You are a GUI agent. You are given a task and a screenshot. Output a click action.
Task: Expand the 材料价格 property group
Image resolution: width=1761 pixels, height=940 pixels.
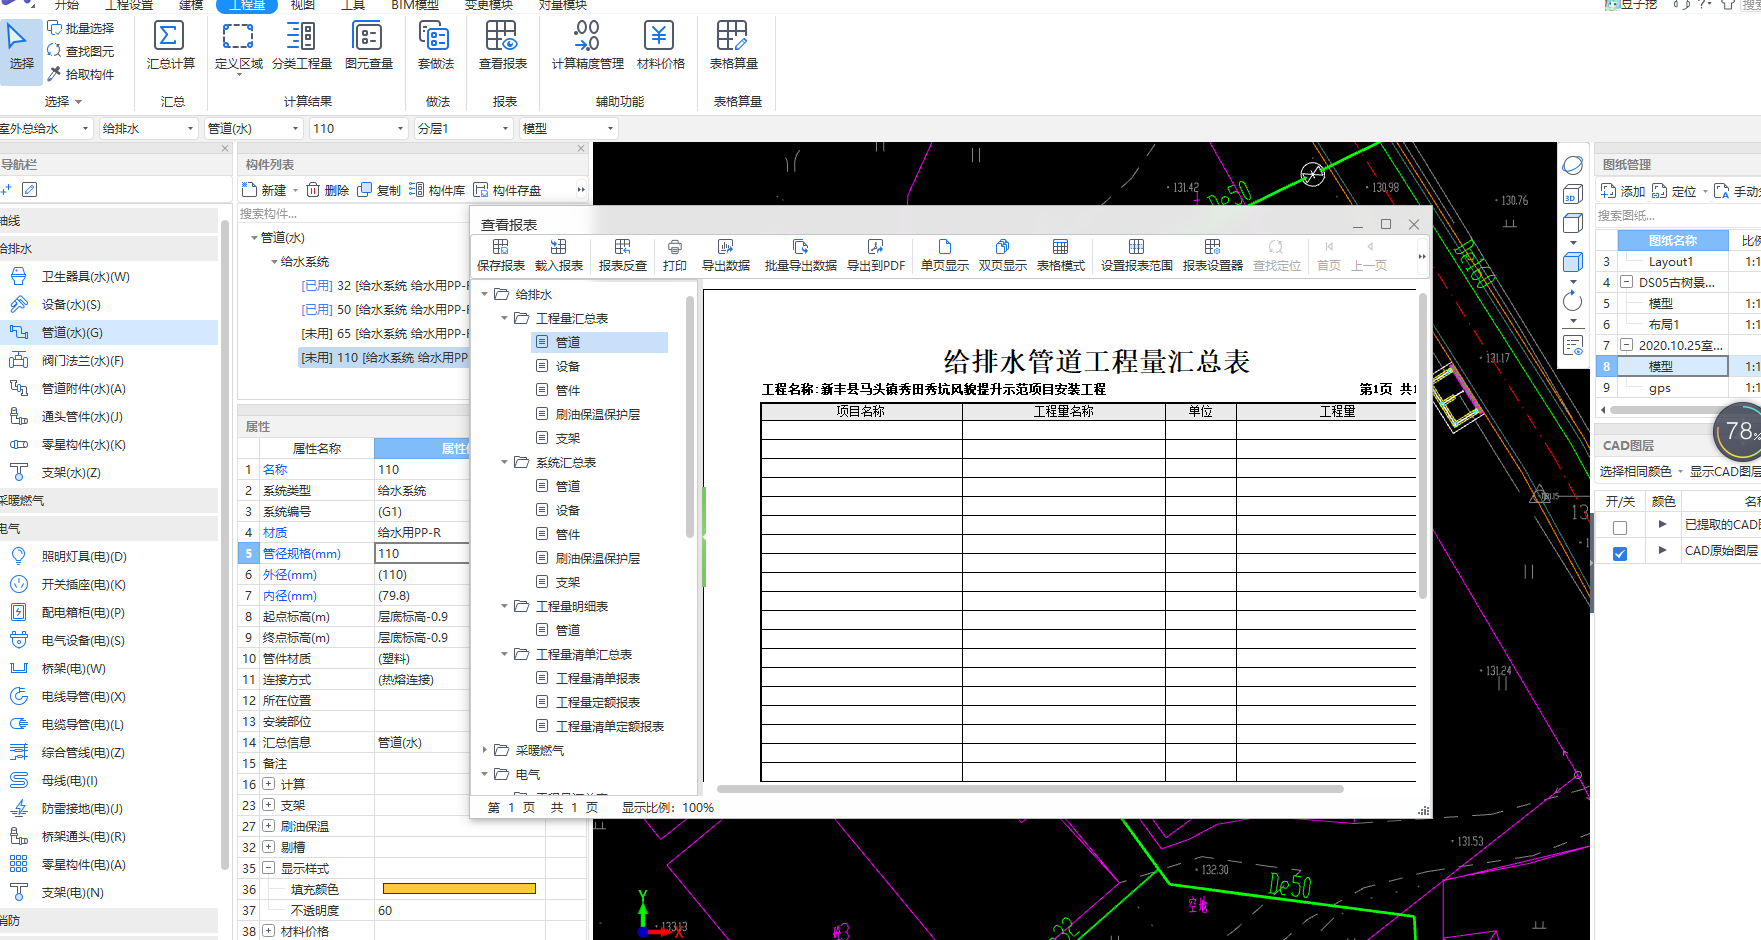[x=268, y=931]
